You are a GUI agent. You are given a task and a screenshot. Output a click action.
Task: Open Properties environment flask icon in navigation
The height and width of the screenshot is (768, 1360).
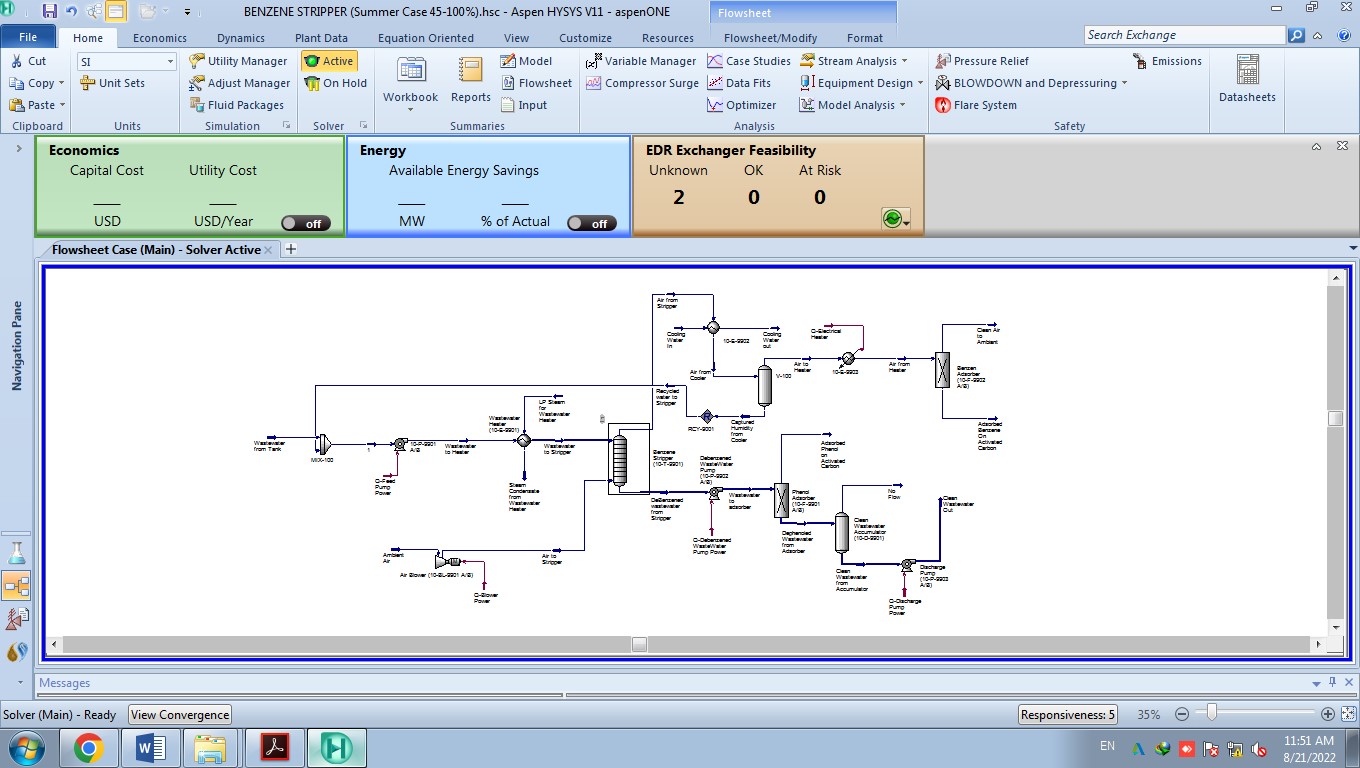point(17,553)
